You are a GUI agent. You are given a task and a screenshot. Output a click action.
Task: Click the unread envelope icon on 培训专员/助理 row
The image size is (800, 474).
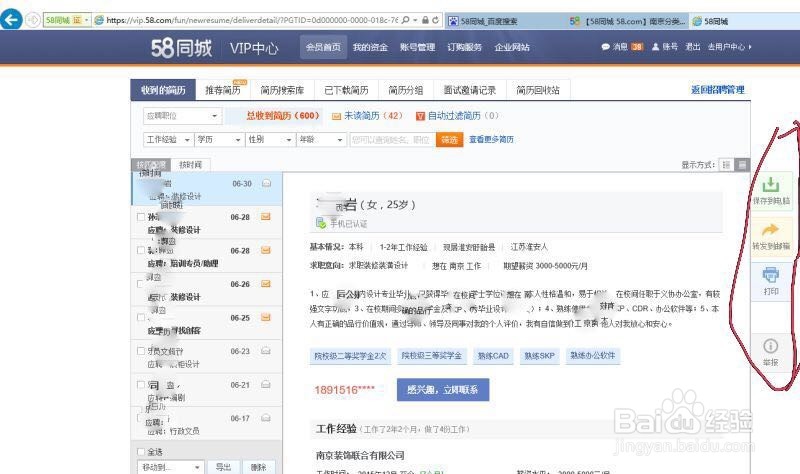coord(266,250)
